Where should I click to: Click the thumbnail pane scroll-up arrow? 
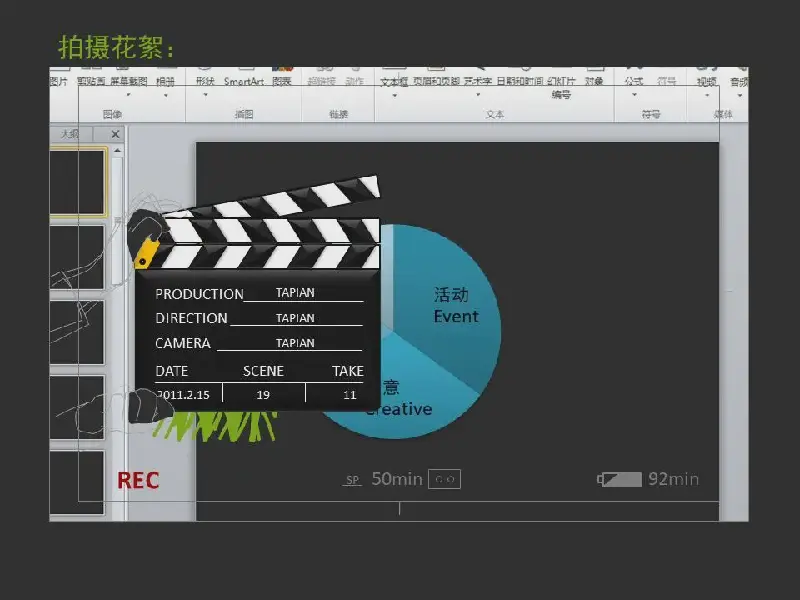click(x=117, y=151)
